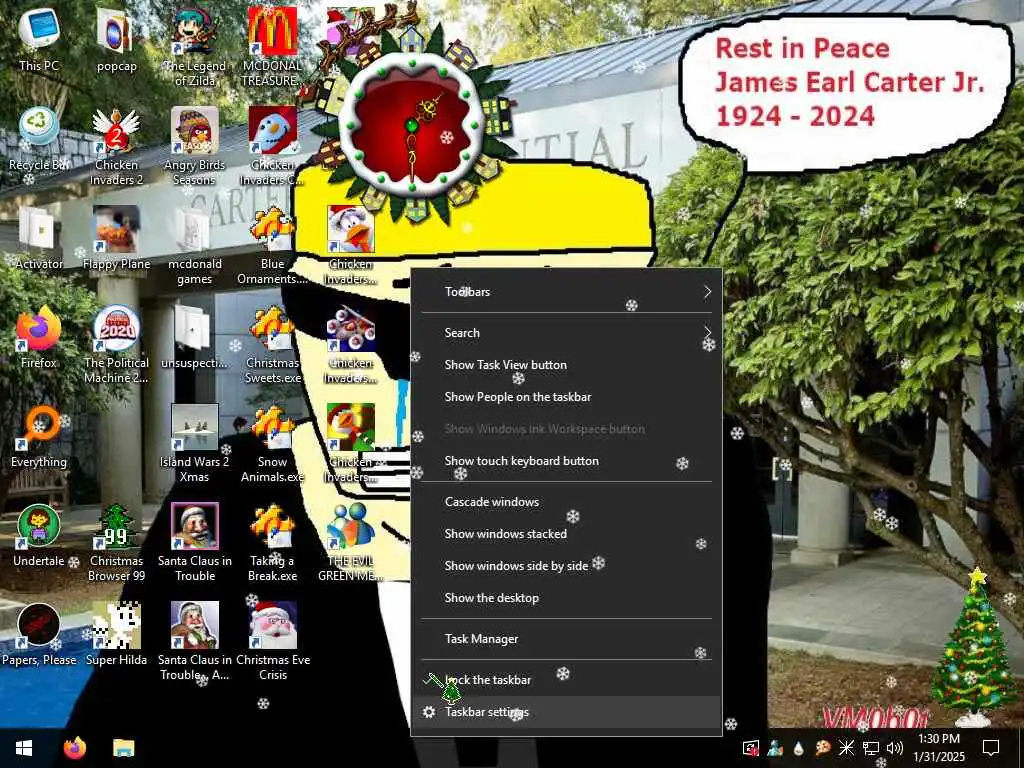Select the Activator desktop icon
The image size is (1024, 768).
39,238
